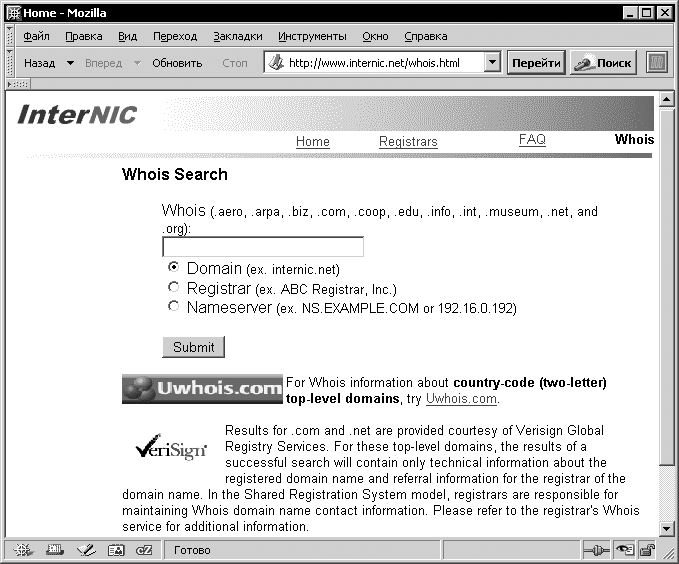Follow the Uwhois.com text link
The image size is (679, 564).
point(461,399)
